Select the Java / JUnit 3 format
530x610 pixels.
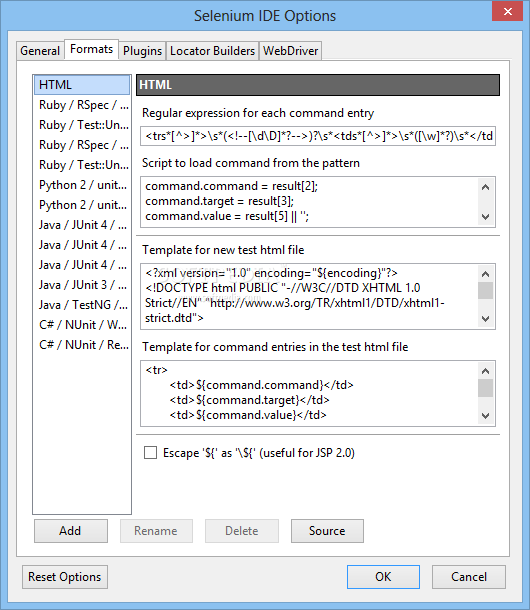point(82,285)
